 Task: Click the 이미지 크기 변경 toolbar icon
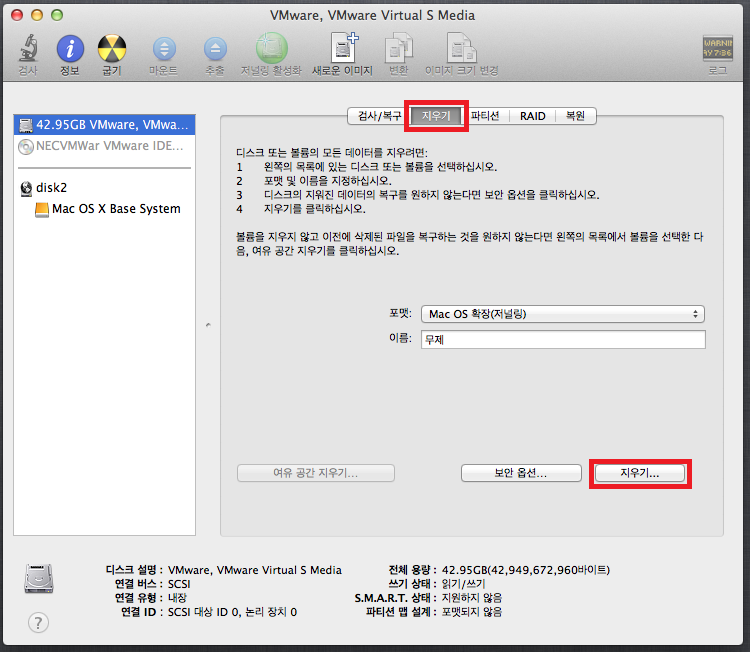pyautogui.click(x=462, y=48)
